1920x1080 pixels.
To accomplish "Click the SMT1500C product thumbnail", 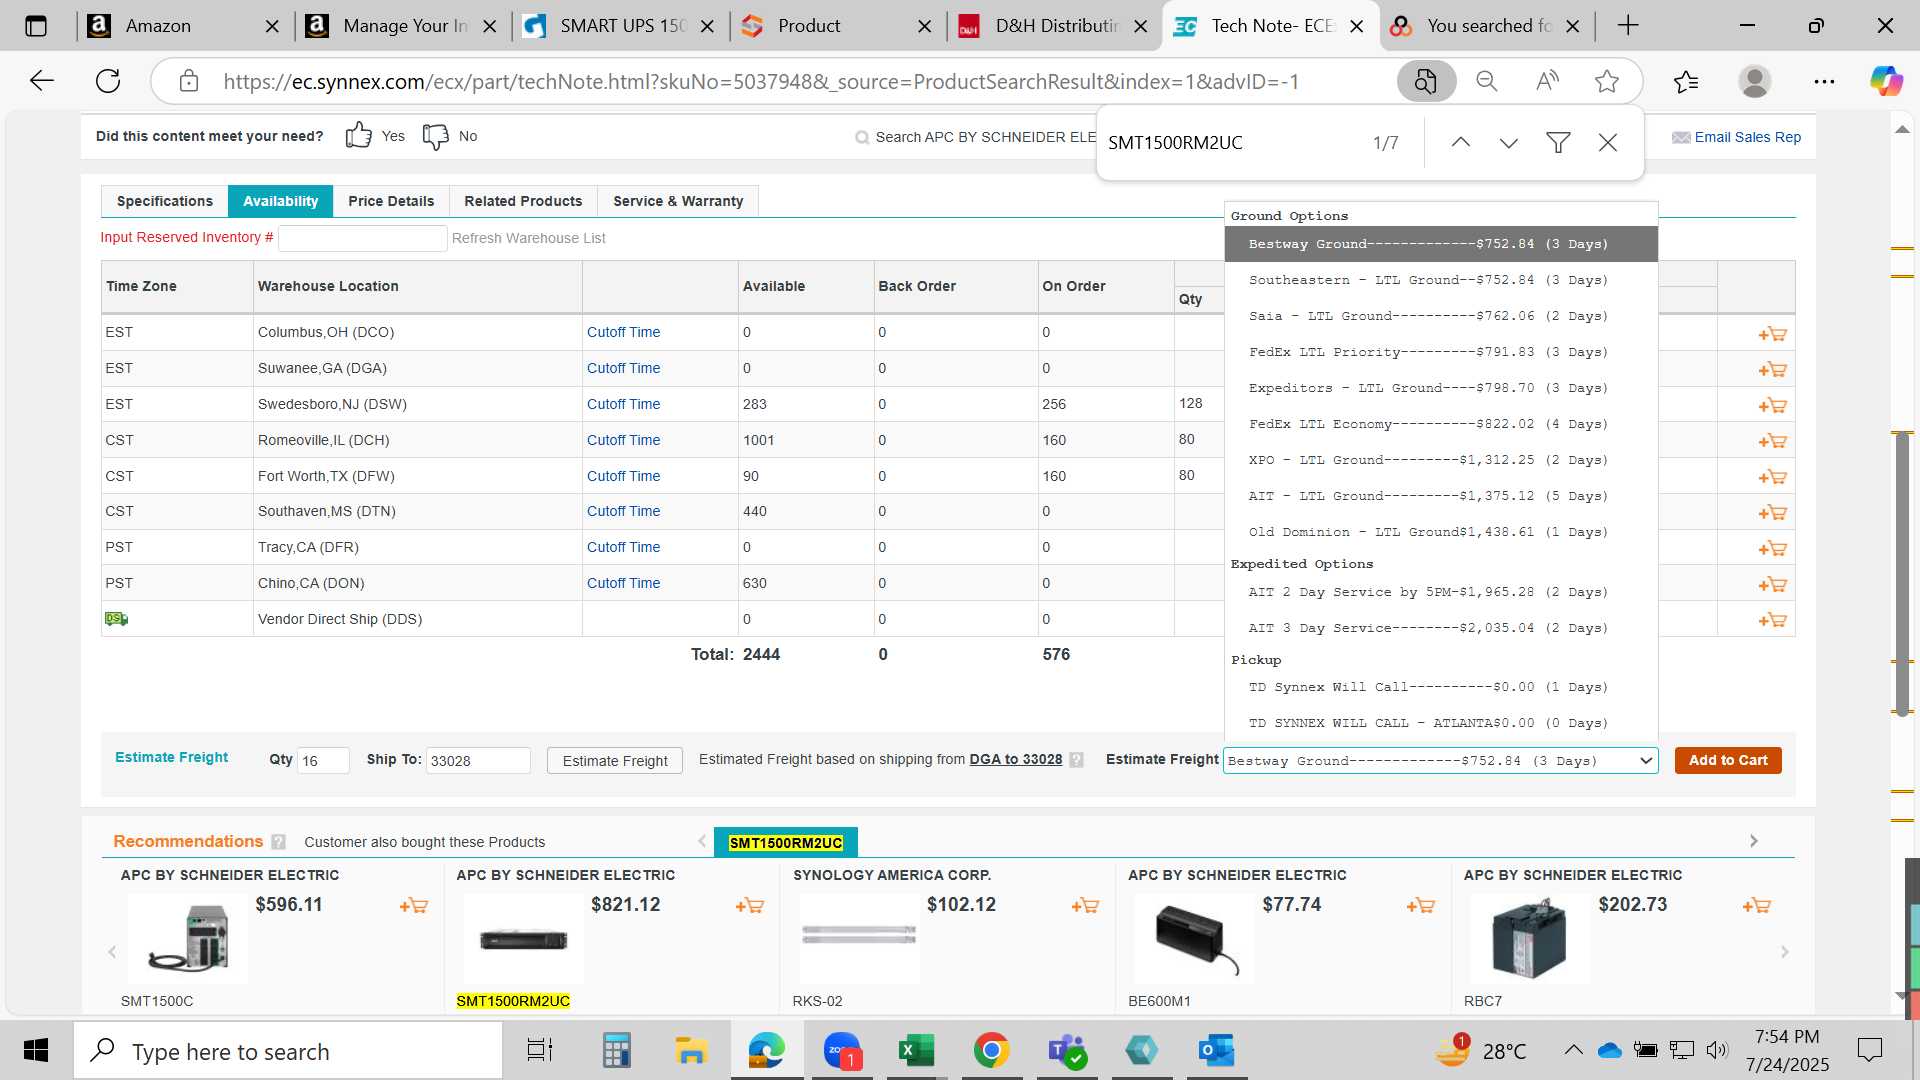I will 188,937.
